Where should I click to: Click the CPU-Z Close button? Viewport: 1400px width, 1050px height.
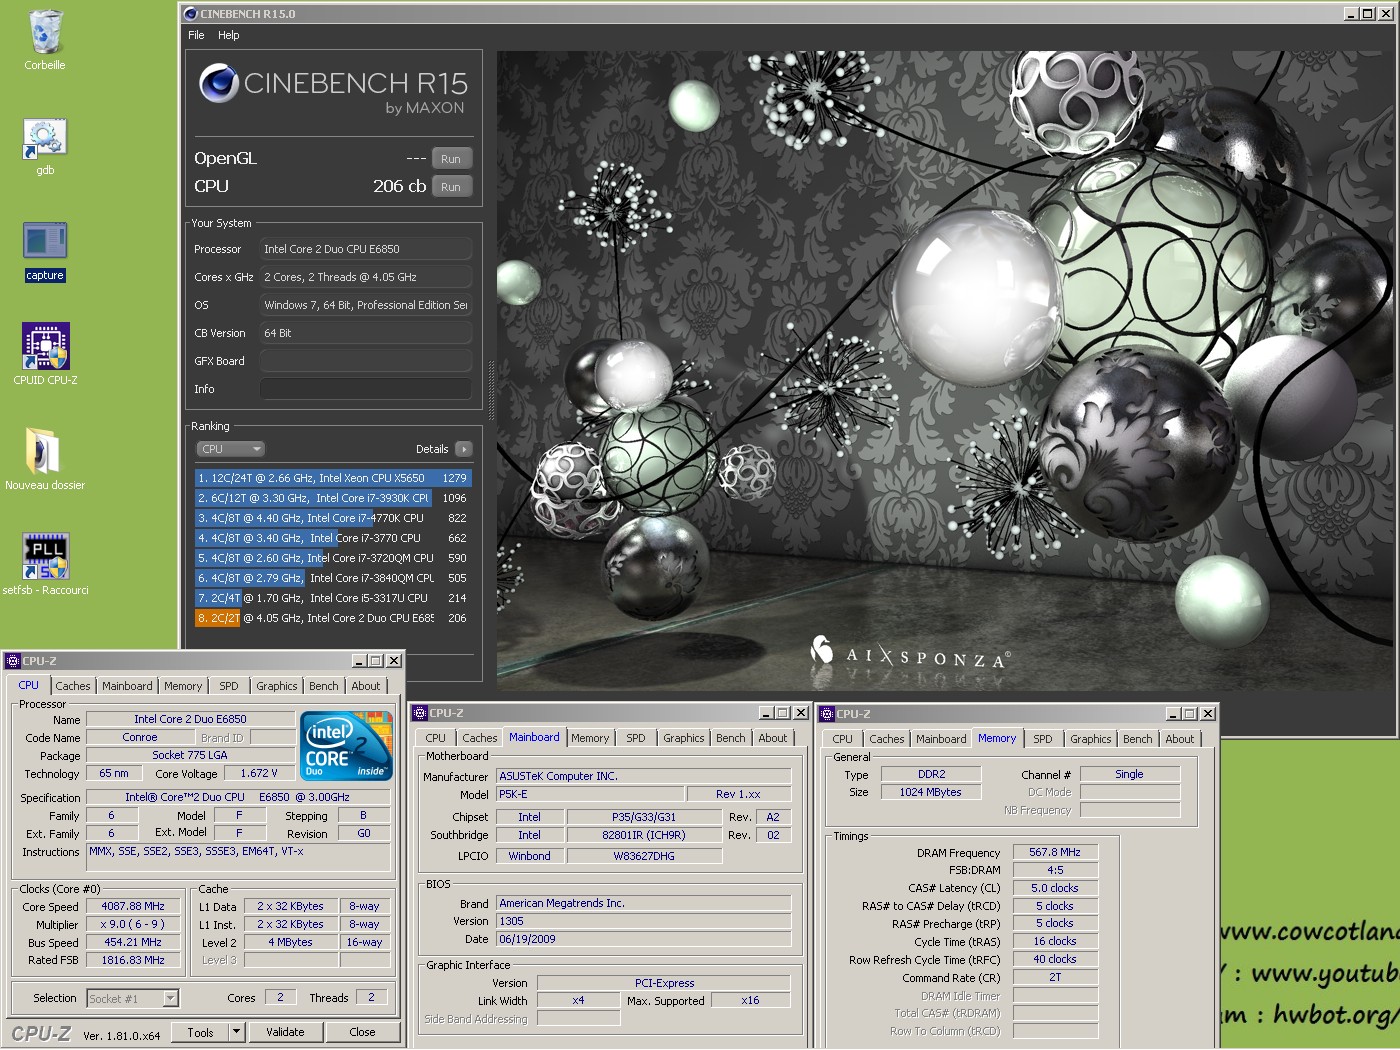click(362, 1032)
